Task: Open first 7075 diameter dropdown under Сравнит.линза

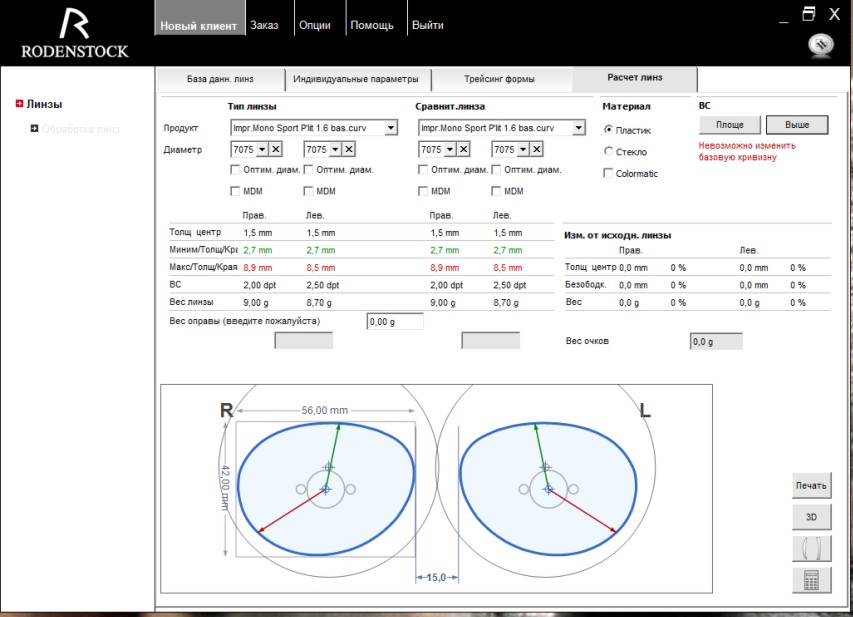Action: pyautogui.click(x=450, y=149)
